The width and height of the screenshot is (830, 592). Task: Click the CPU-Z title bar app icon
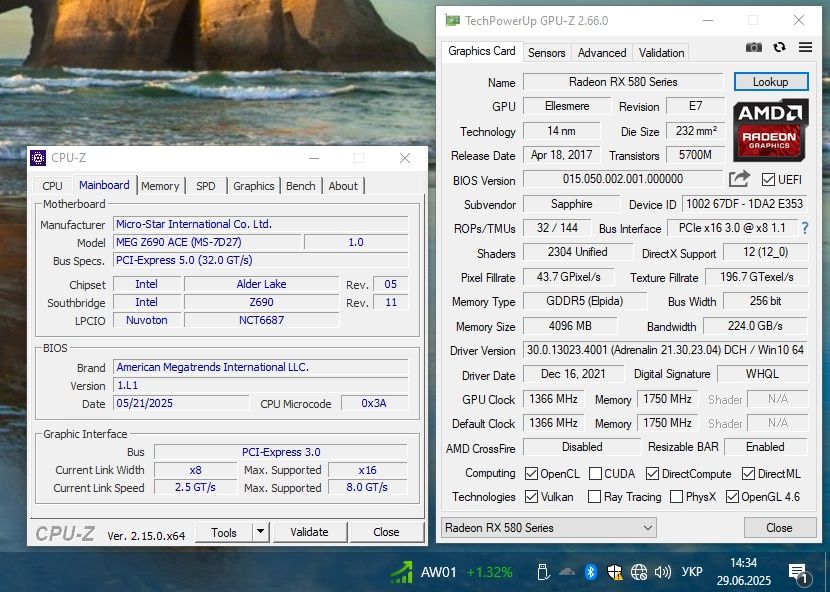coord(38,158)
